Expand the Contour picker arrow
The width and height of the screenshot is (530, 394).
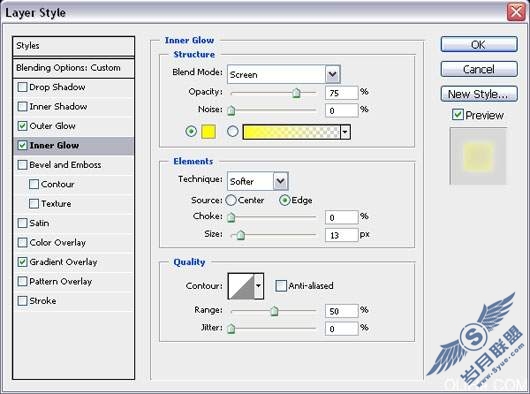tap(259, 286)
